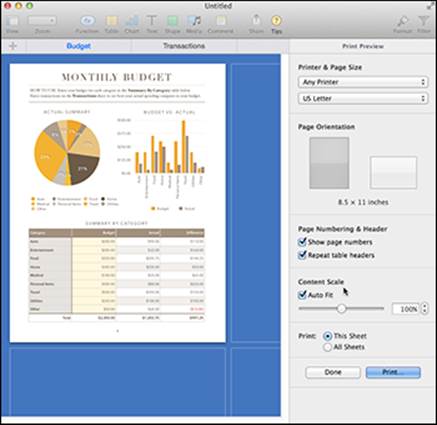
Task: Click the Done button
Action: 333,372
